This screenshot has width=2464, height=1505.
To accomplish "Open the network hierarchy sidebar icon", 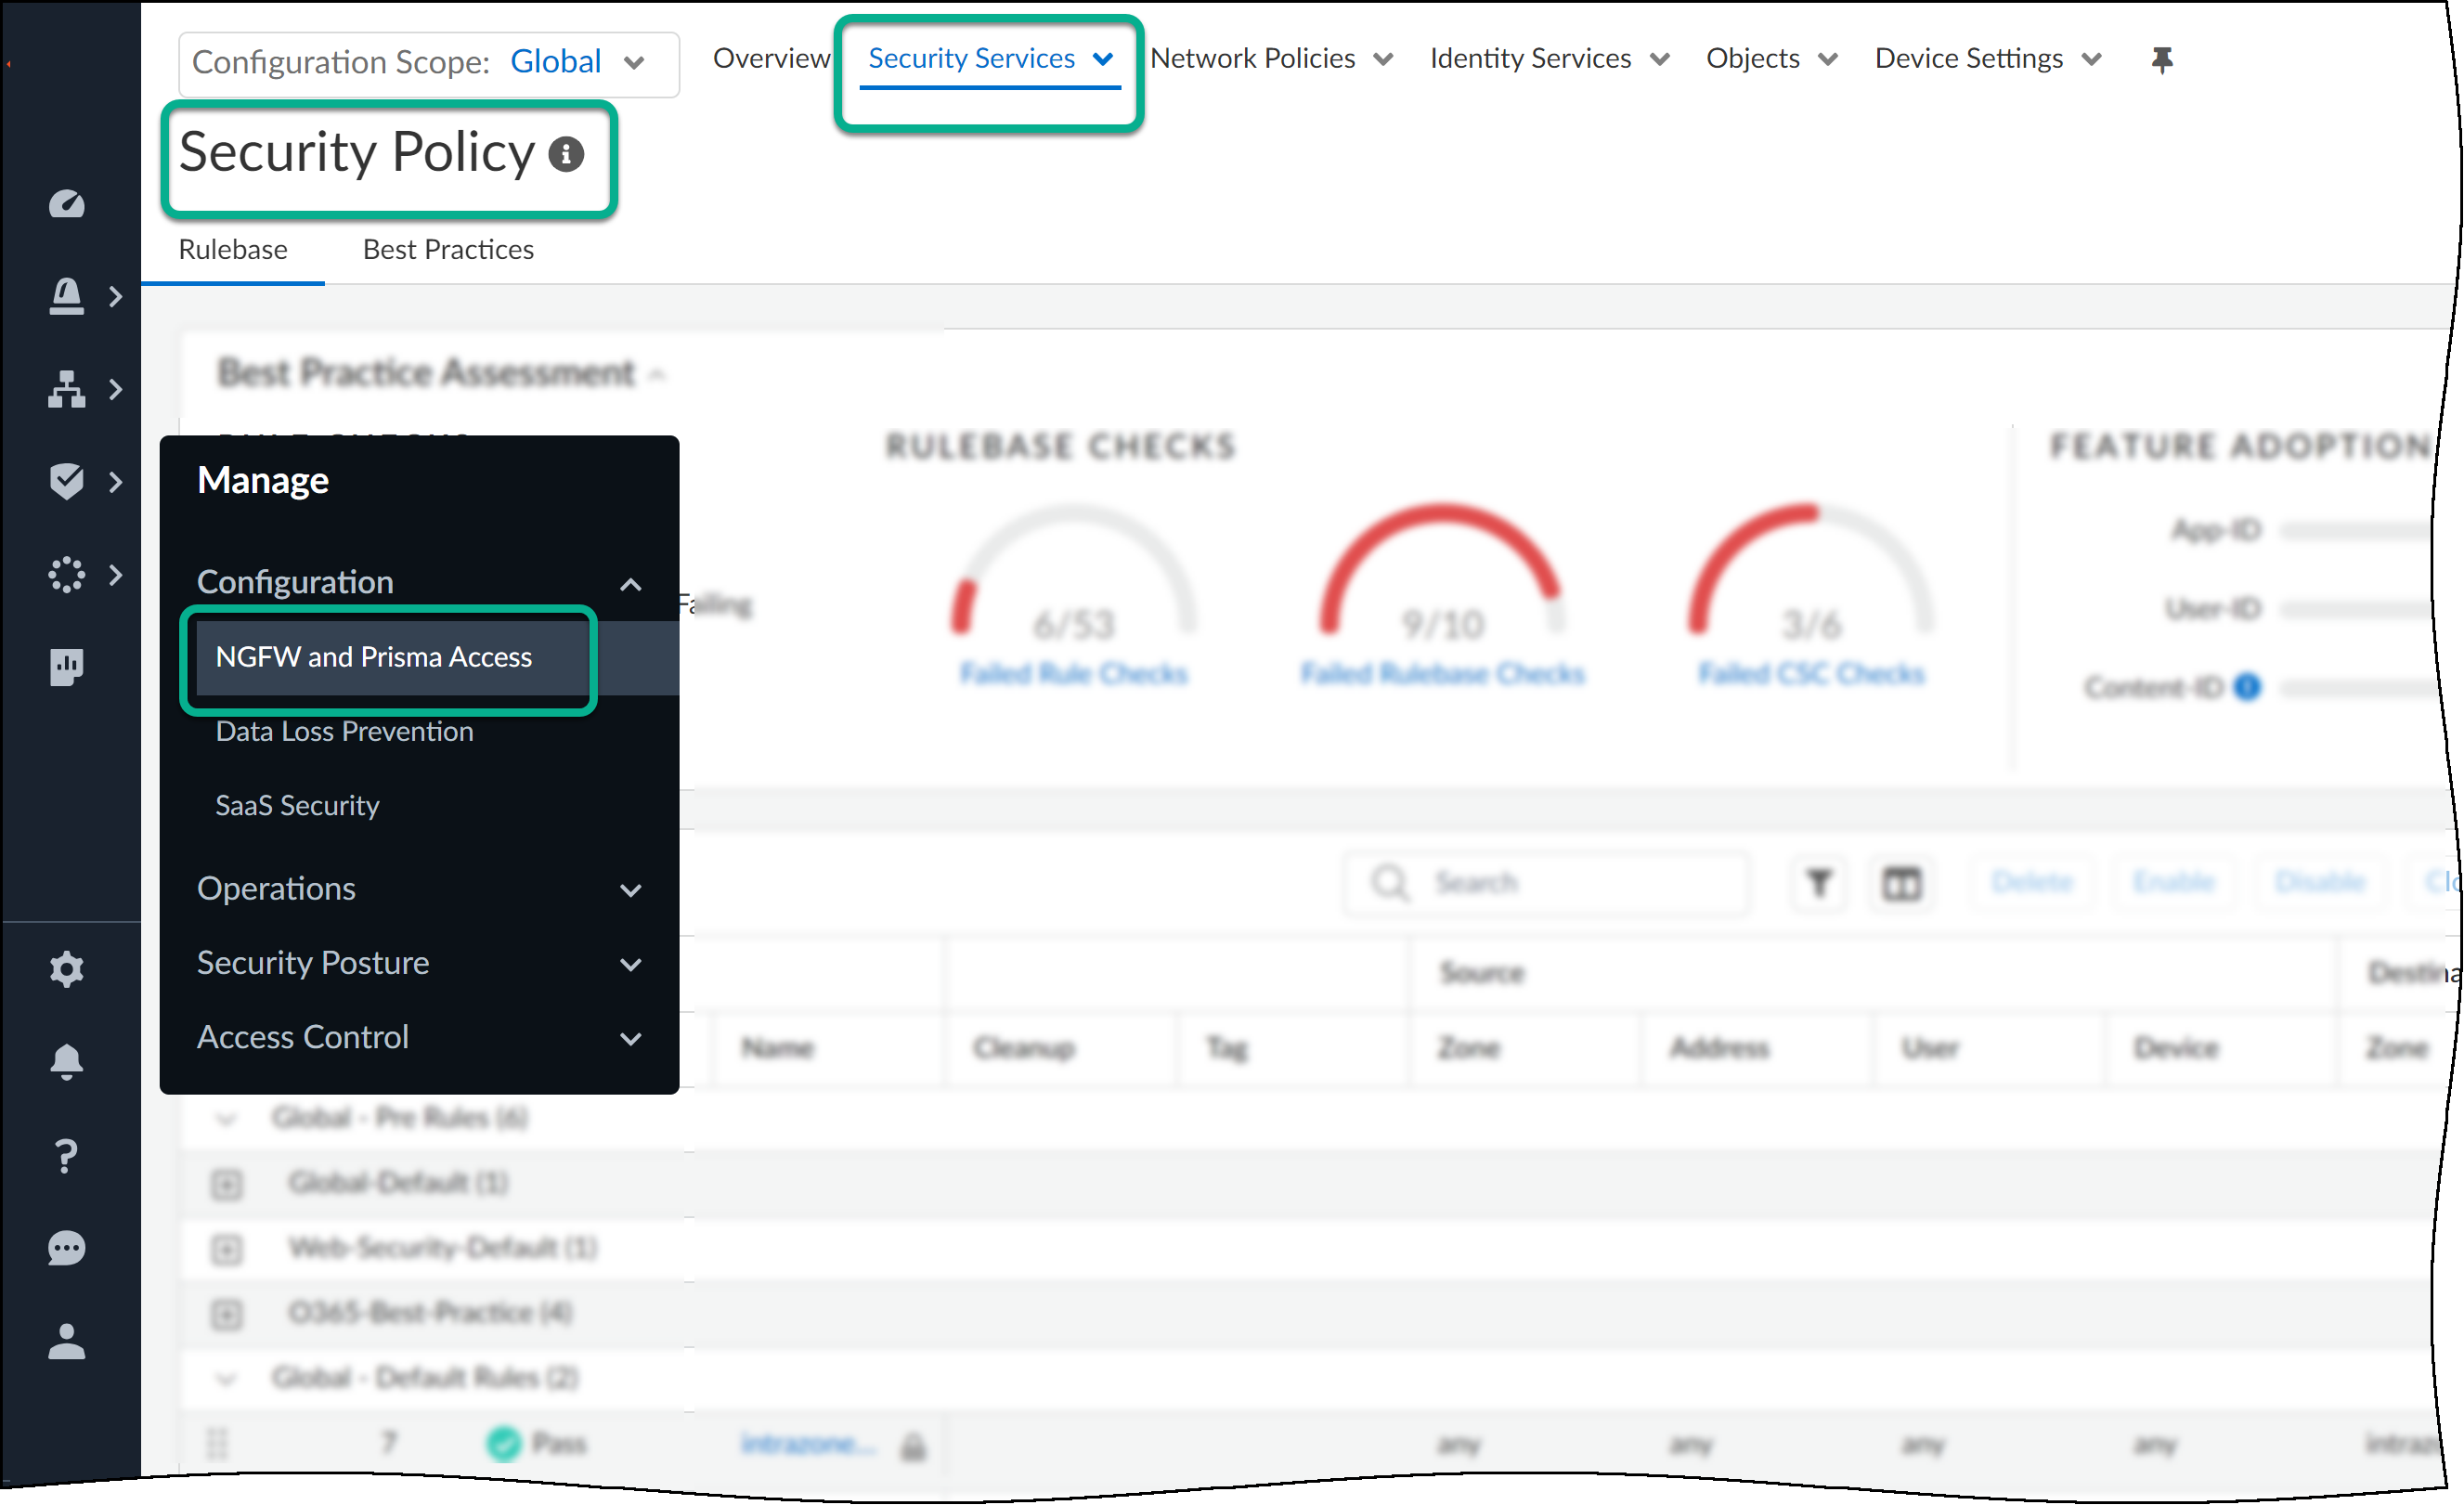I will [66, 389].
